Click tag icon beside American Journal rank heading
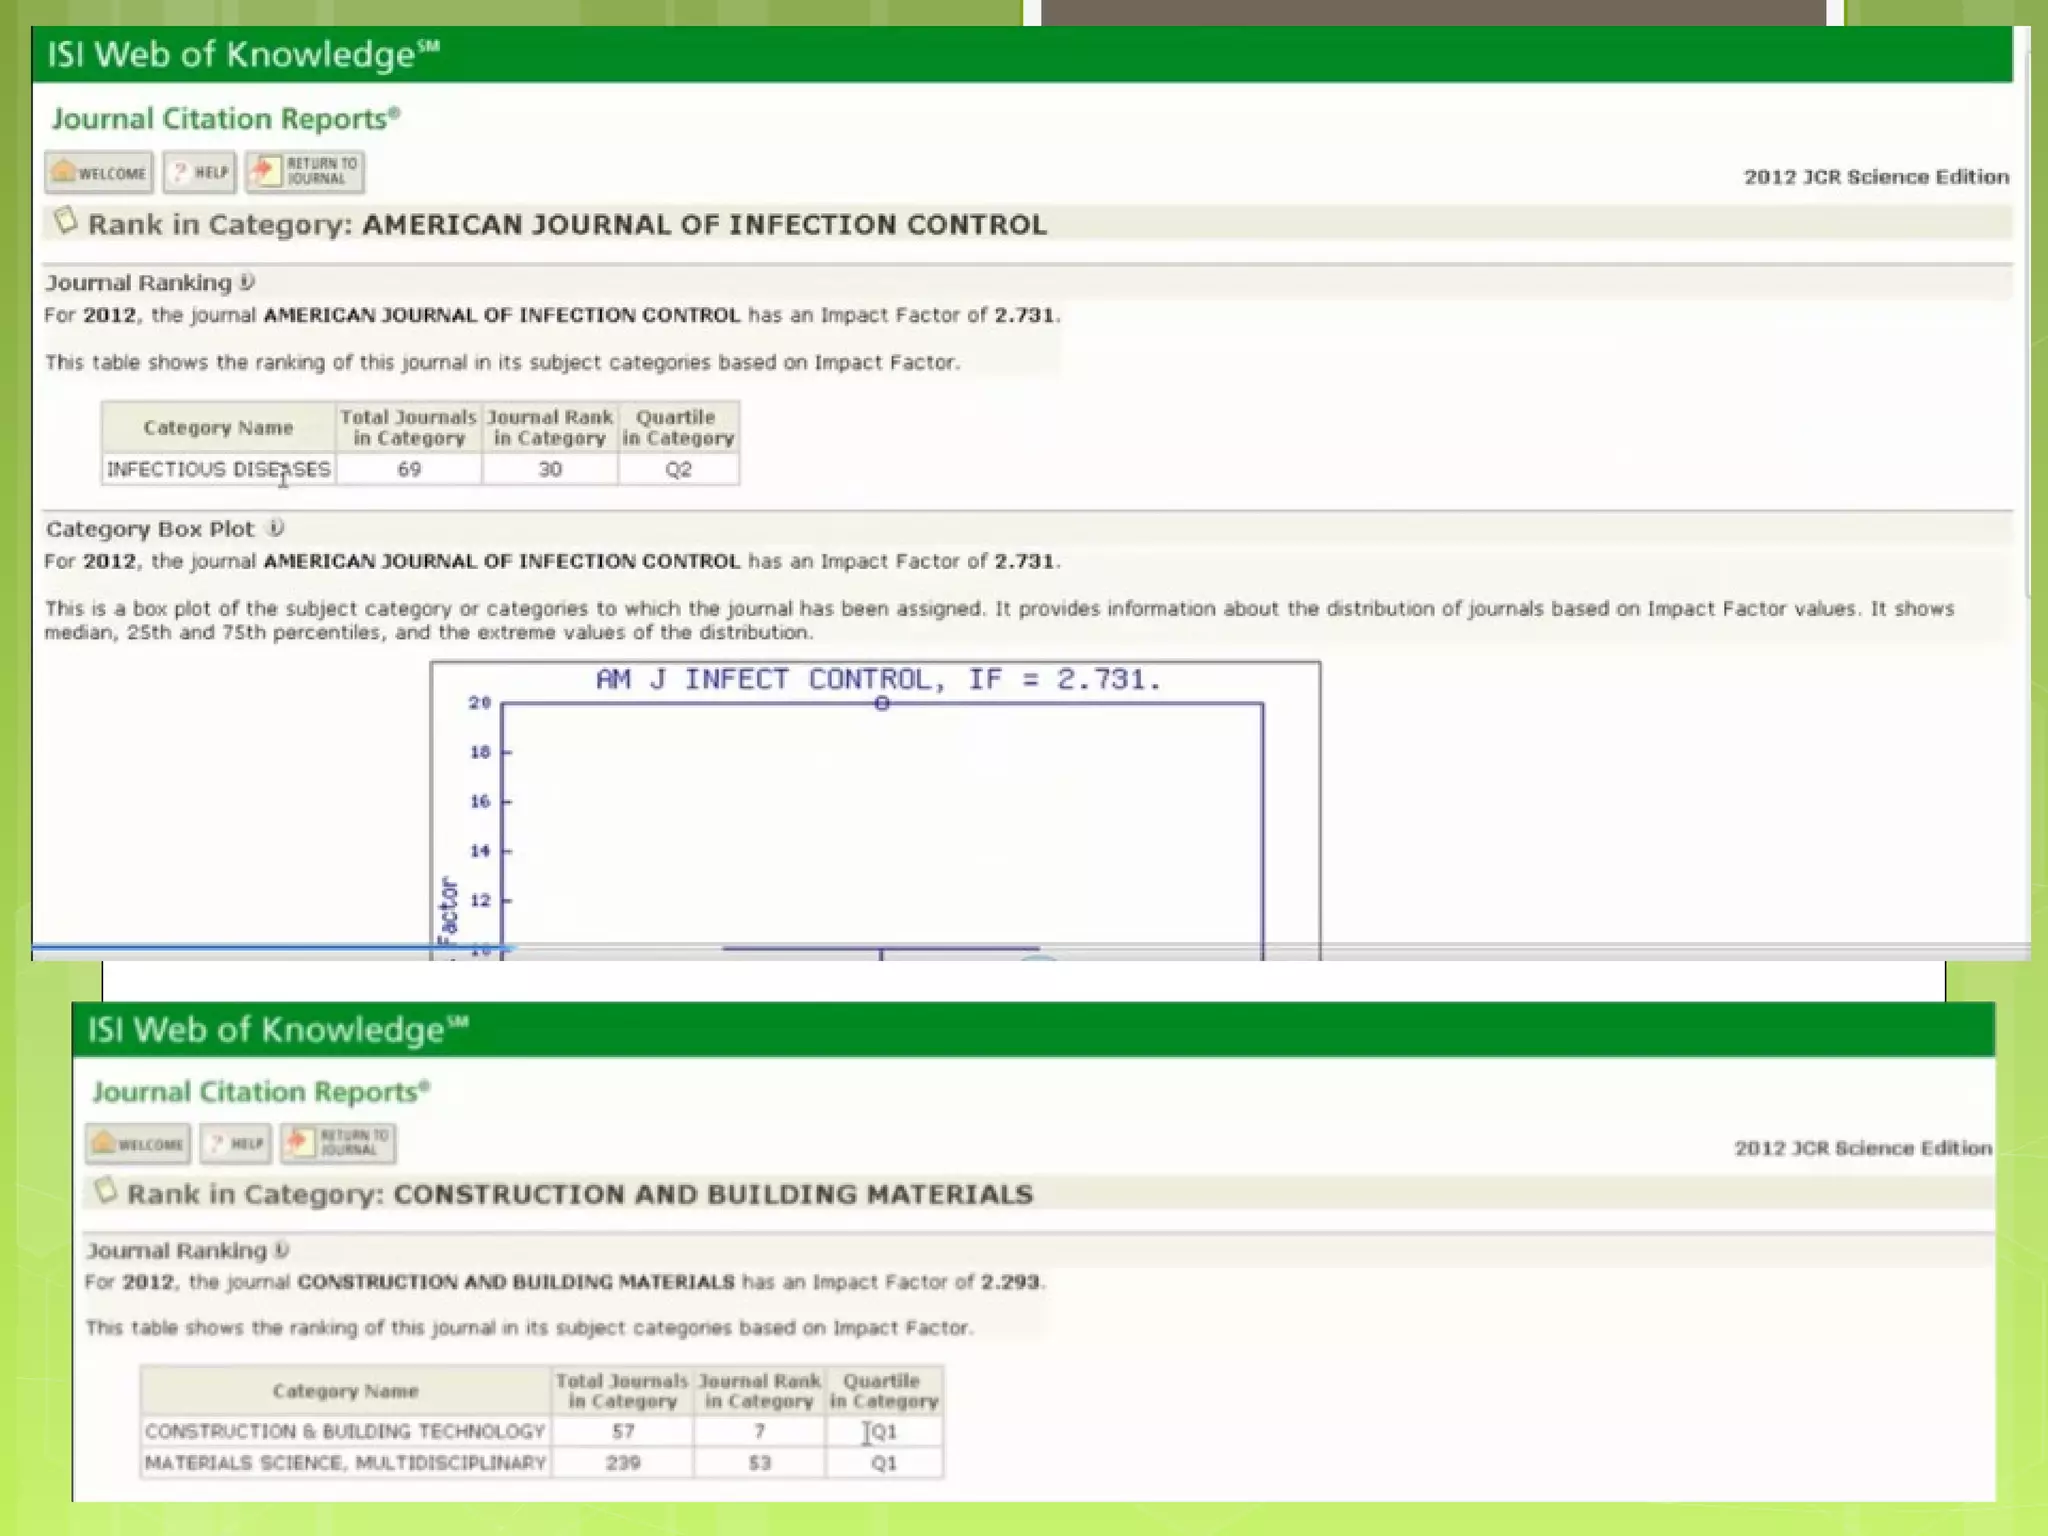Screen dimensions: 2048x1536 coord(65,221)
